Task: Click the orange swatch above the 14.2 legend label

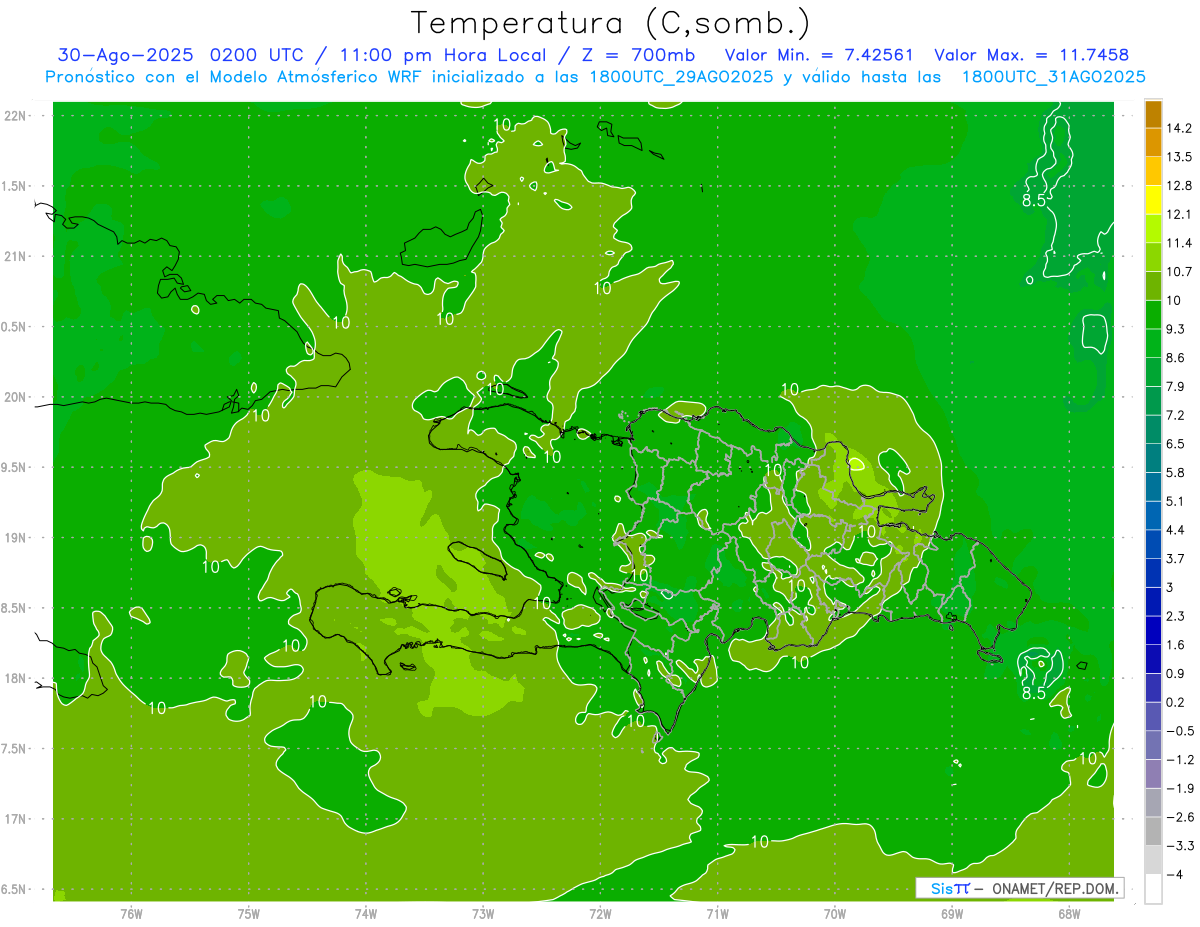Action: 1153,114
